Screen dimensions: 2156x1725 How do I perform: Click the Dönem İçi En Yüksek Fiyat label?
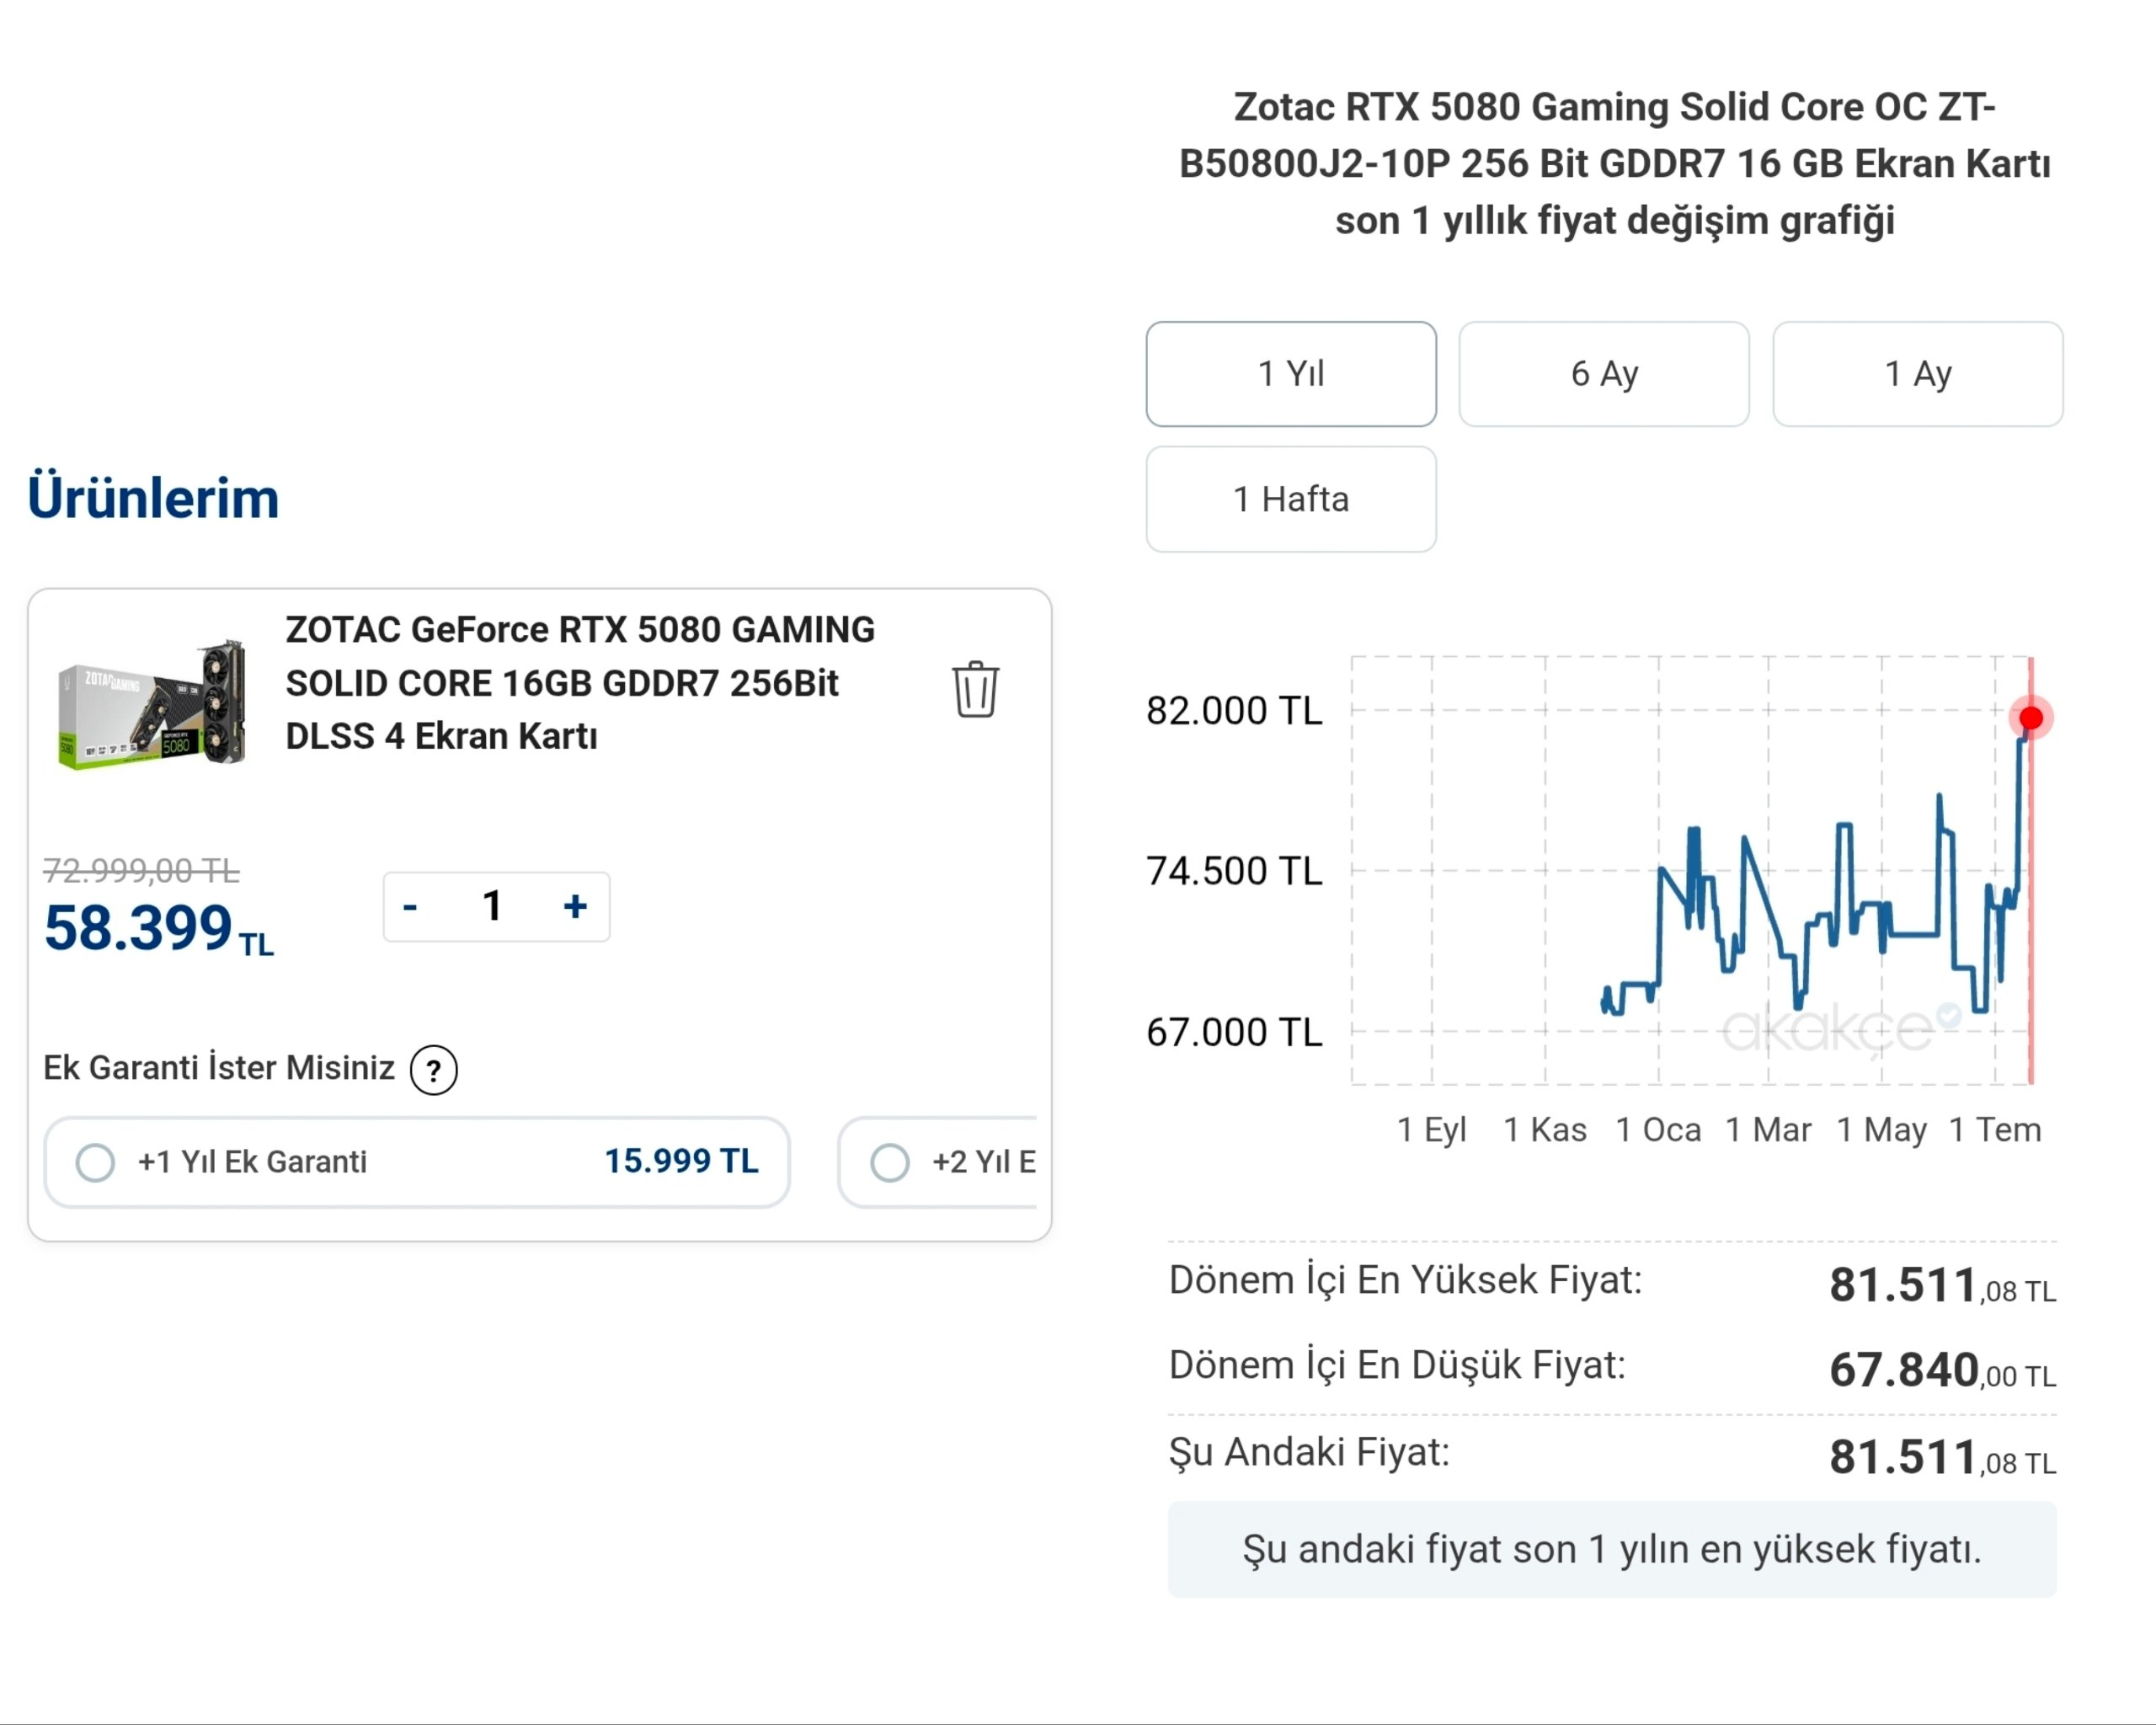click(x=1405, y=1280)
